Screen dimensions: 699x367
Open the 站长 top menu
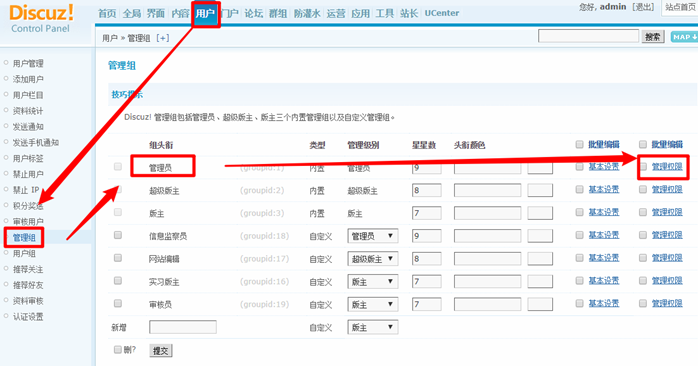pyautogui.click(x=409, y=13)
